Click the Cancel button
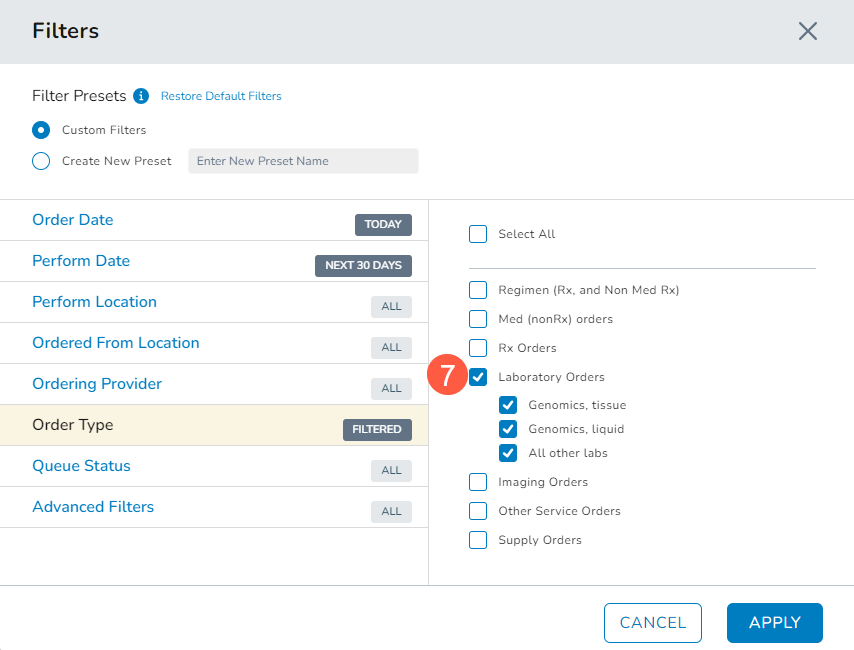Screen dimensions: 854x650 [x=652, y=622]
